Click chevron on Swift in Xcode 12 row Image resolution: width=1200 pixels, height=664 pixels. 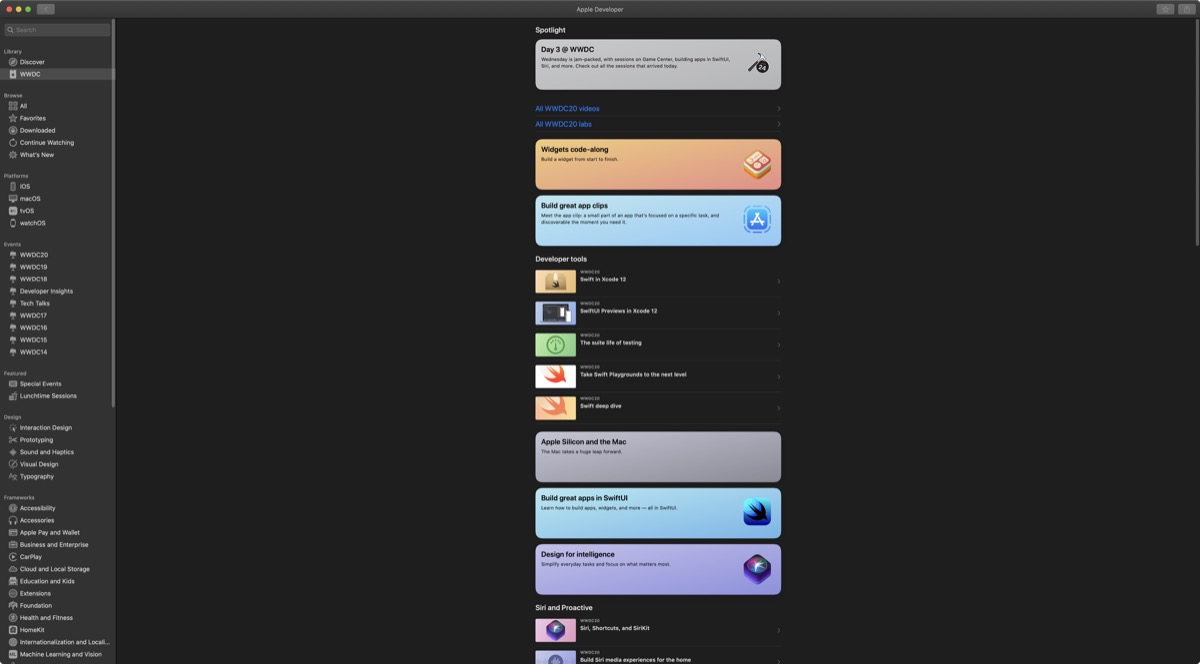[x=779, y=282]
